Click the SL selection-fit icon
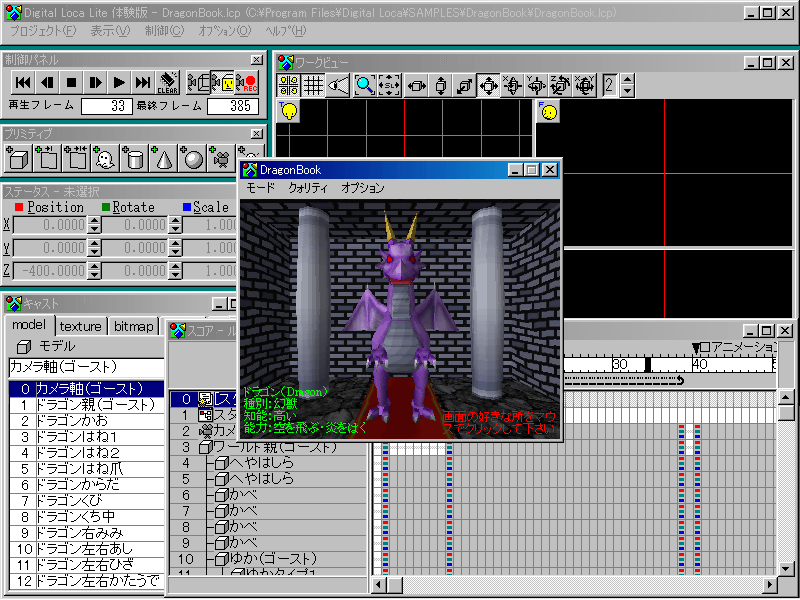 pos(389,85)
